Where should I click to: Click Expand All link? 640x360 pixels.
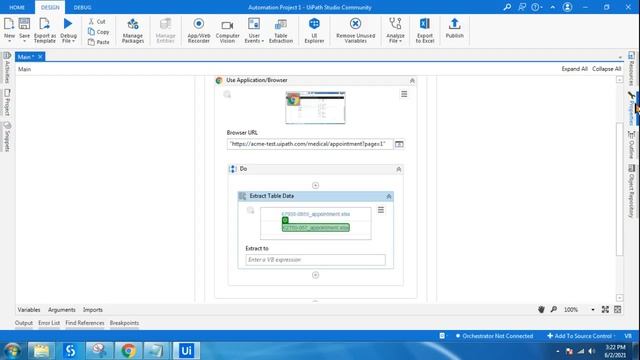coord(574,69)
